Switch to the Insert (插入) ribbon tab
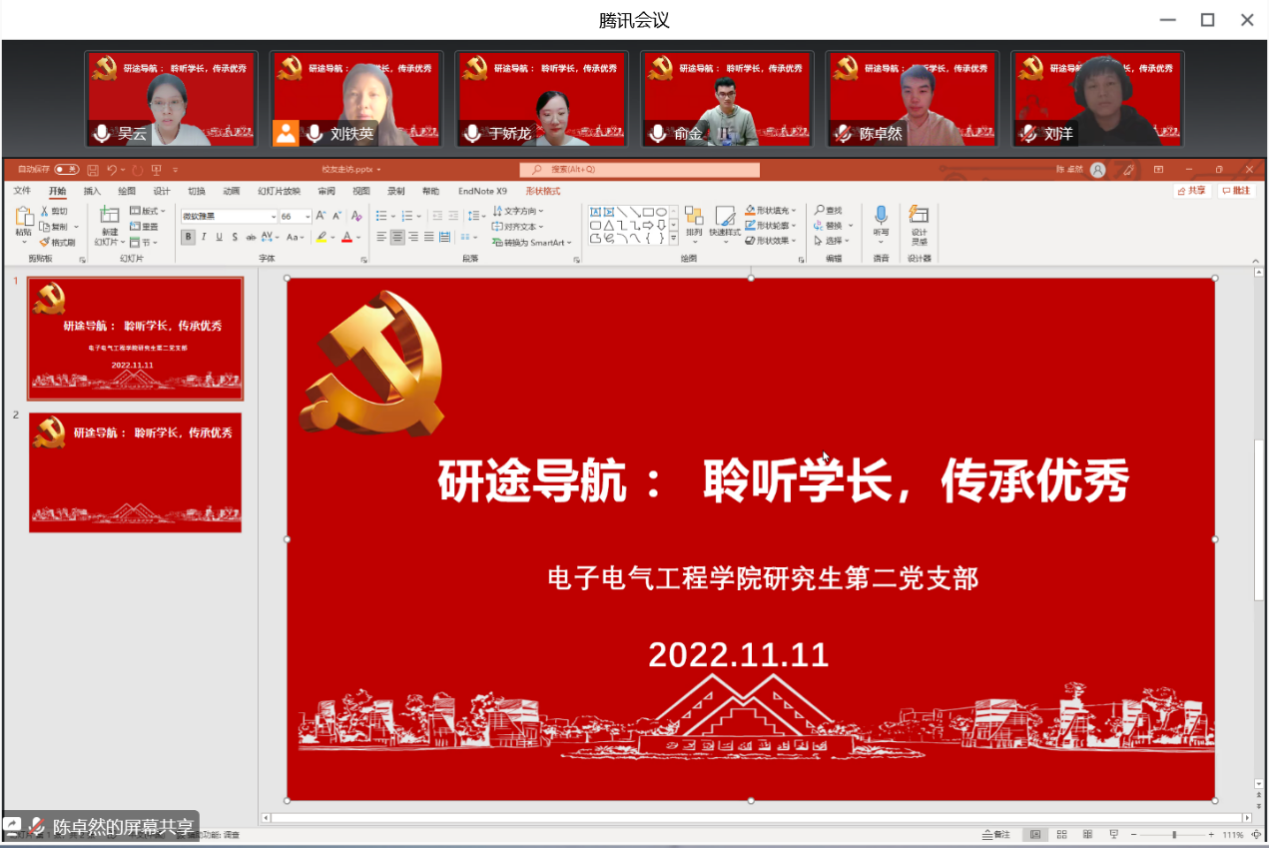The width and height of the screenshot is (1269, 848). [92, 191]
